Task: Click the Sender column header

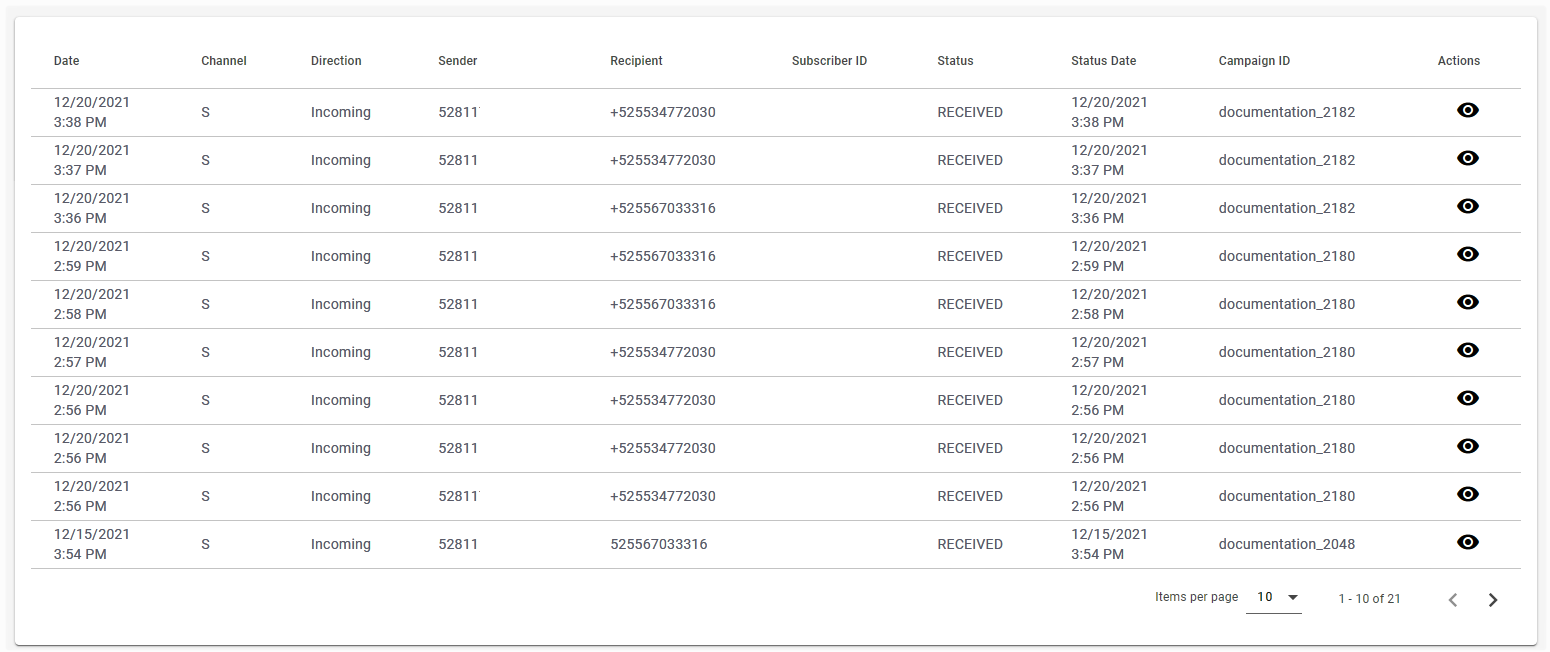Action: coord(458,61)
